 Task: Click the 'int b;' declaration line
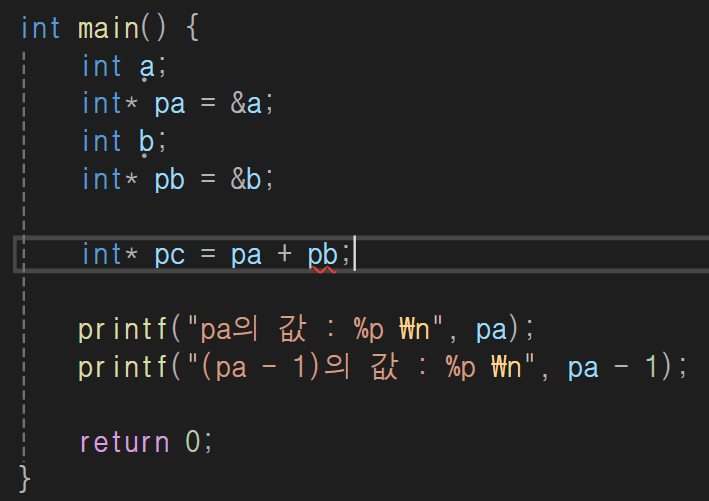coord(124,141)
